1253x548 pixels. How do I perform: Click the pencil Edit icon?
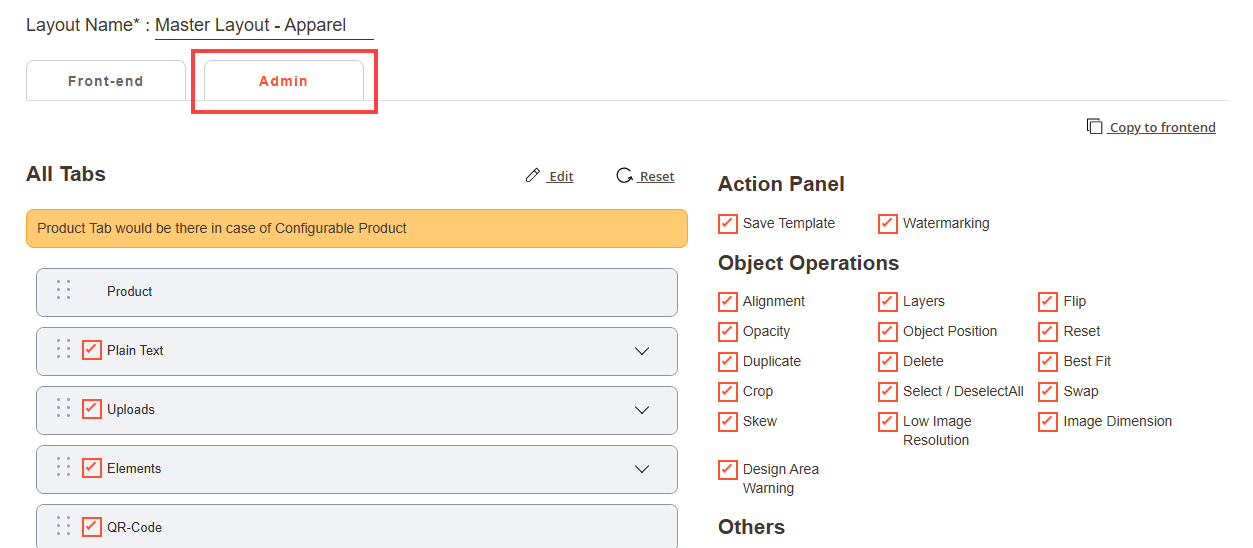(533, 176)
